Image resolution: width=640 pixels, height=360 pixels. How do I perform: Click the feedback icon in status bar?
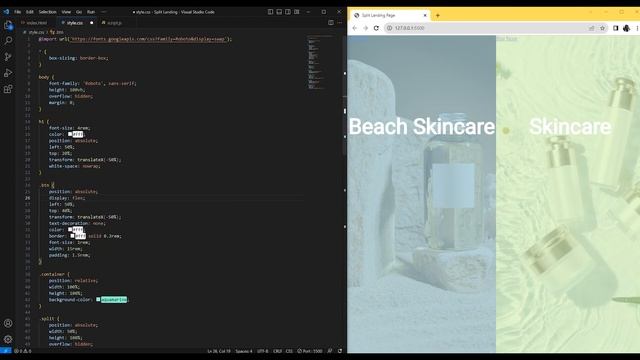click(x=330, y=351)
